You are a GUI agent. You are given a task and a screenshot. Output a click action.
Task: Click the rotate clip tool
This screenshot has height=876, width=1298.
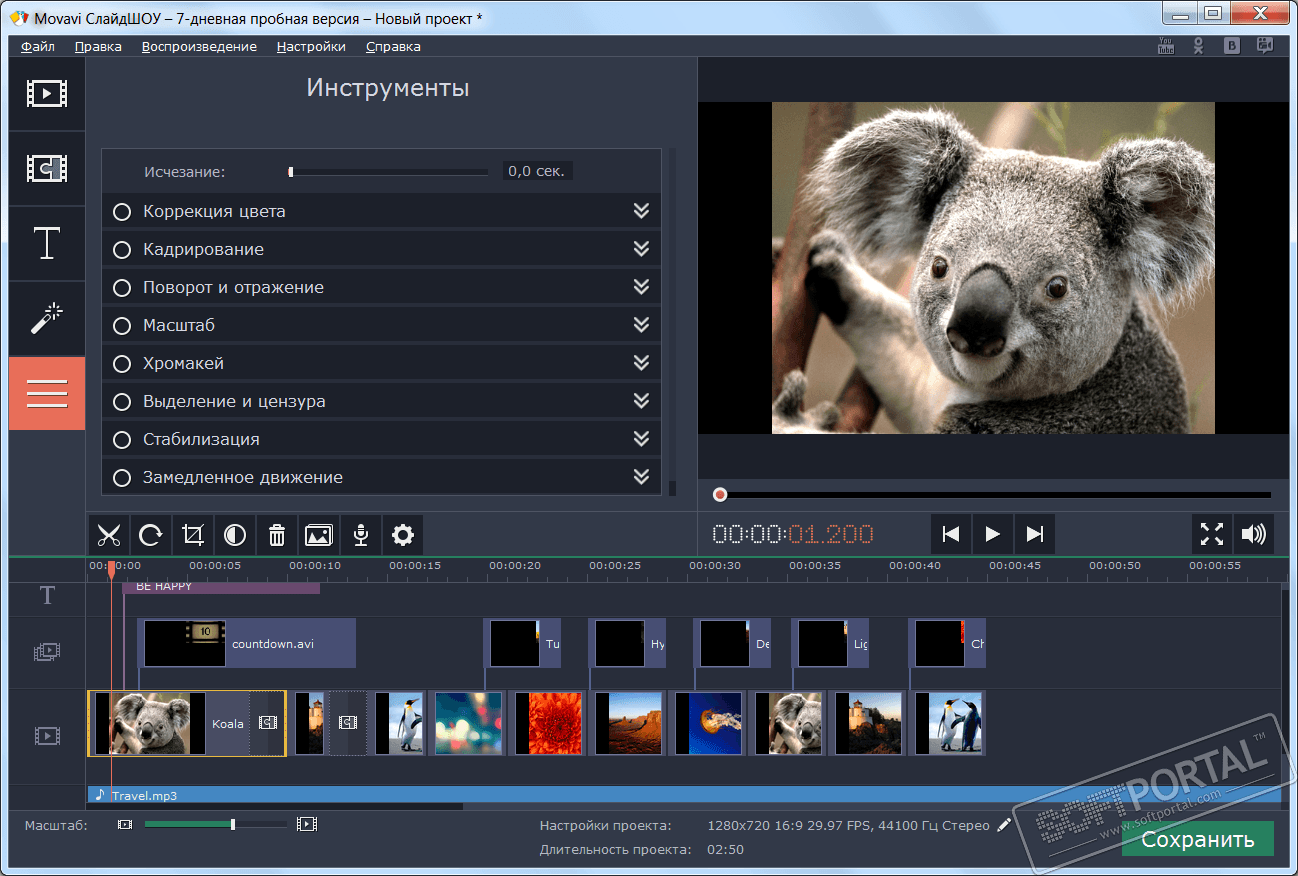pos(151,535)
